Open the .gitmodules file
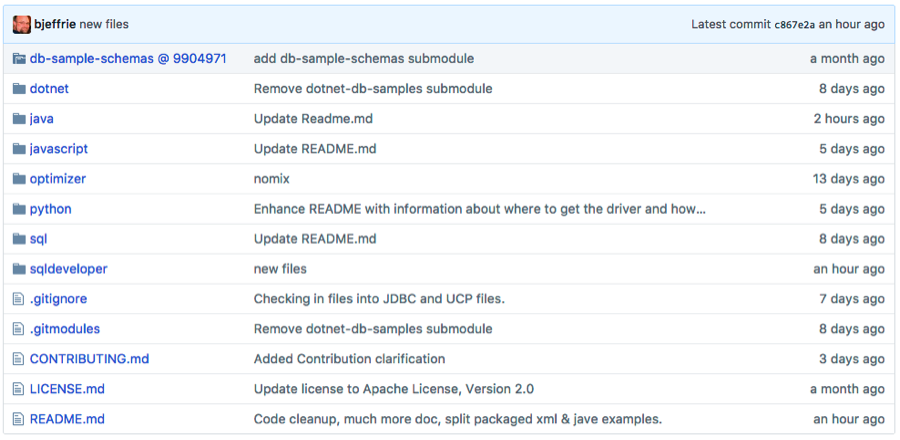900x440 pixels. (x=65, y=329)
